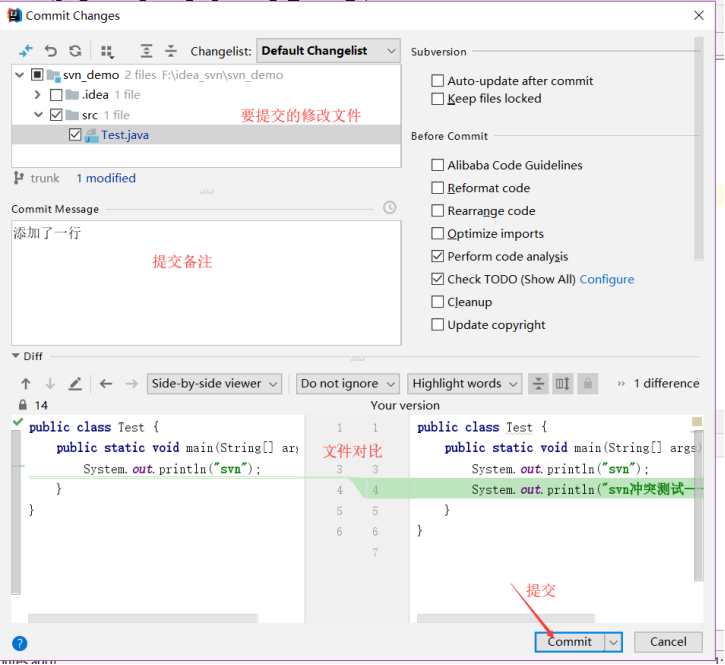Enable Auto-update after commit

click(437, 81)
